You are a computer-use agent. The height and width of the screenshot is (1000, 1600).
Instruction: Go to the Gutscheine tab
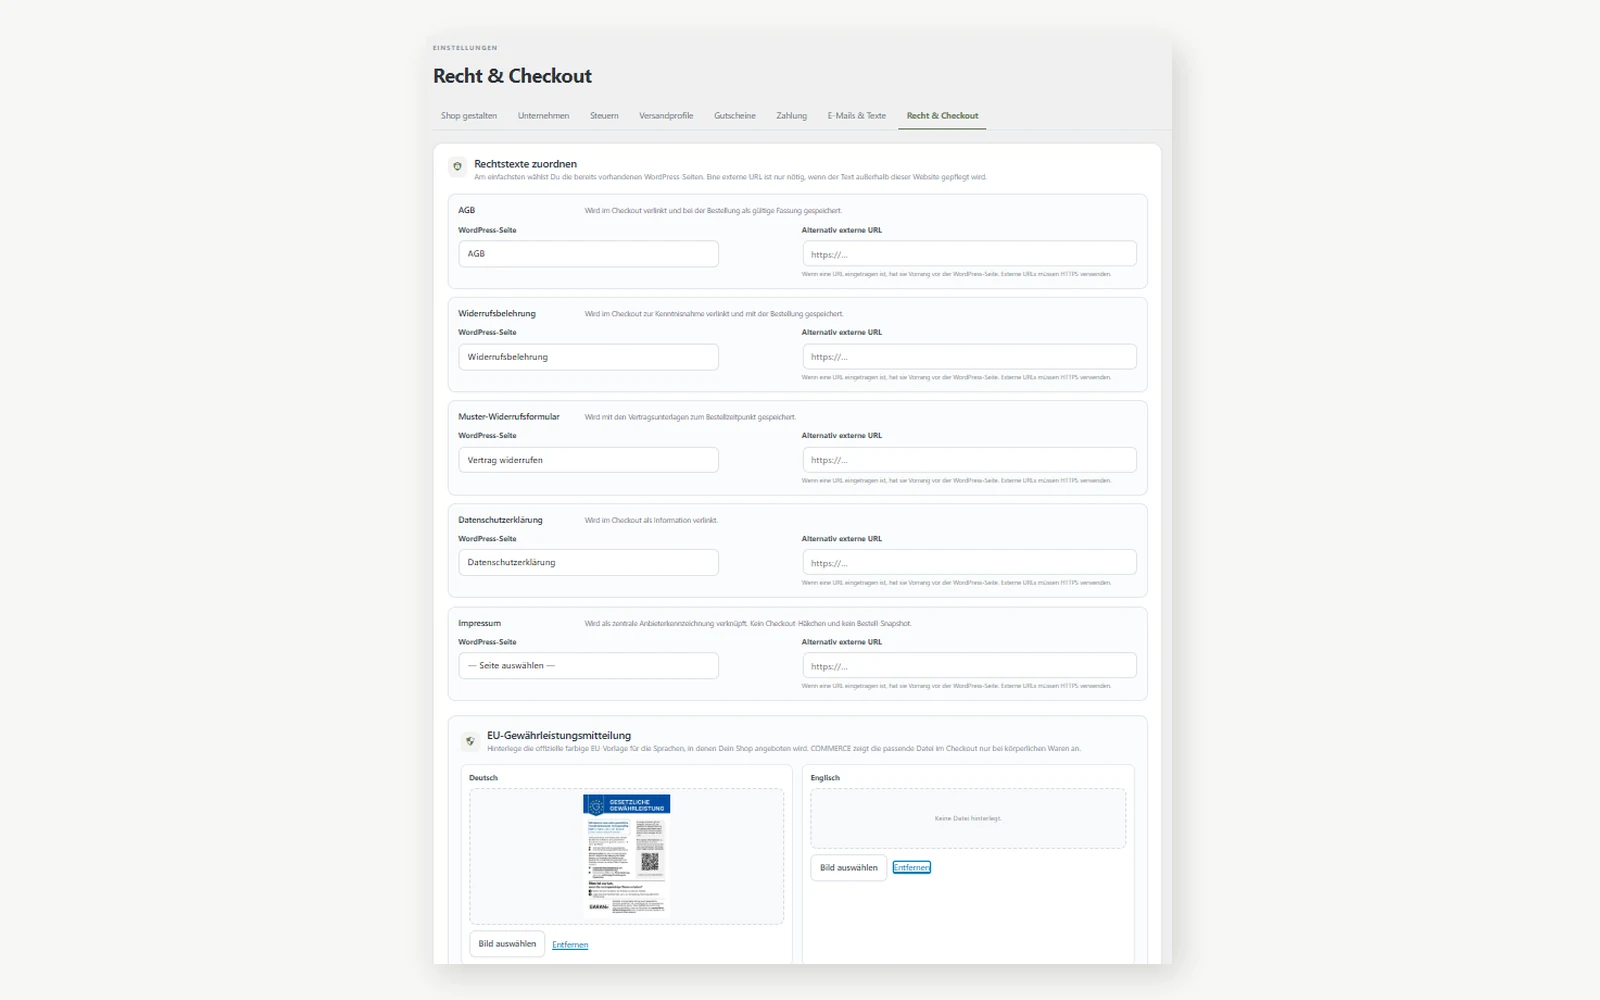(x=735, y=116)
